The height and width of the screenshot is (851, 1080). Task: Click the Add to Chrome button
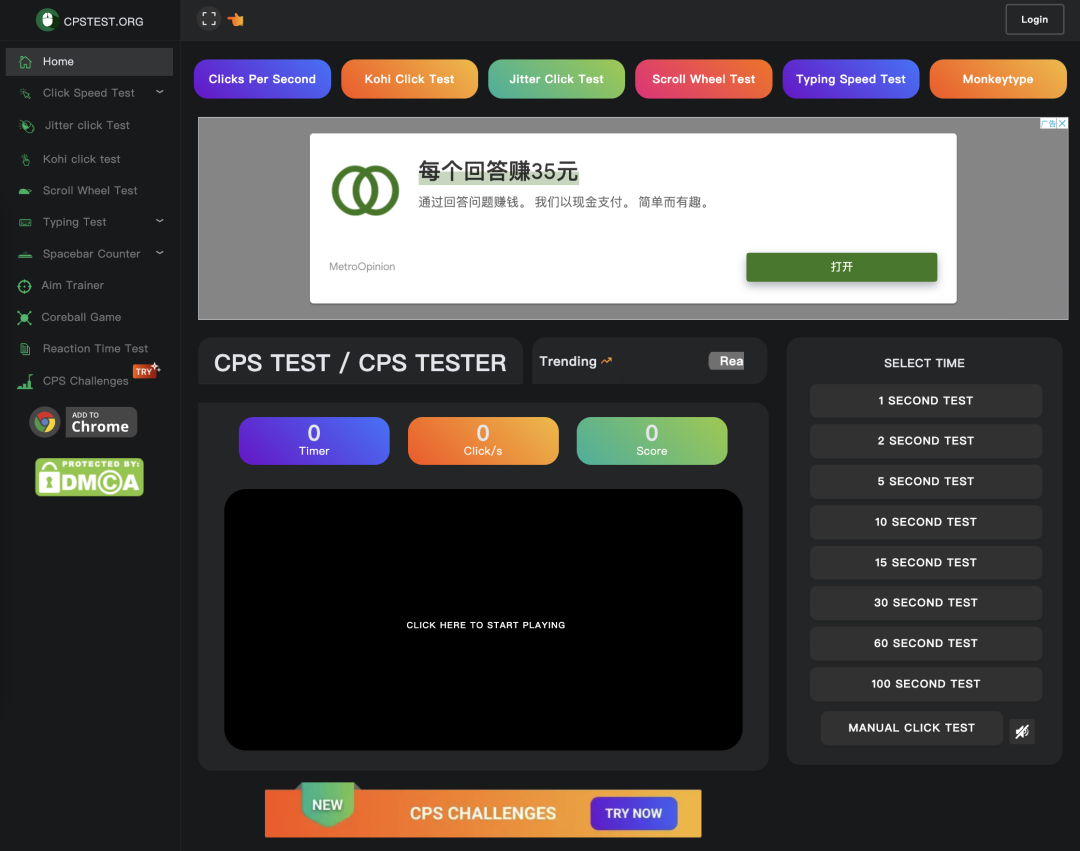click(101, 422)
